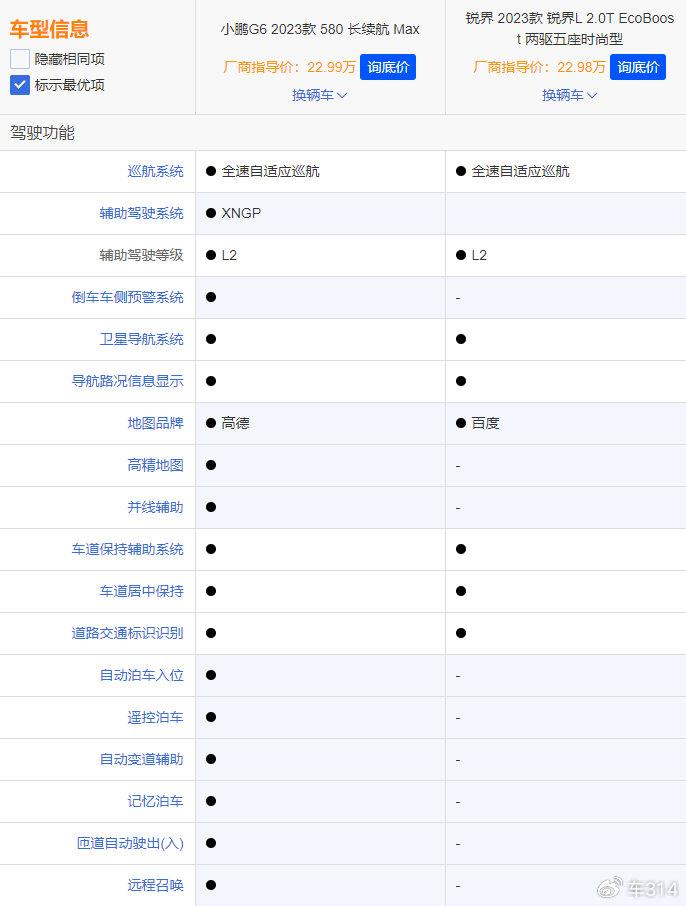This screenshot has width=686, height=906.
Task: Open the 车道居中保持 link
Action: click(x=142, y=591)
